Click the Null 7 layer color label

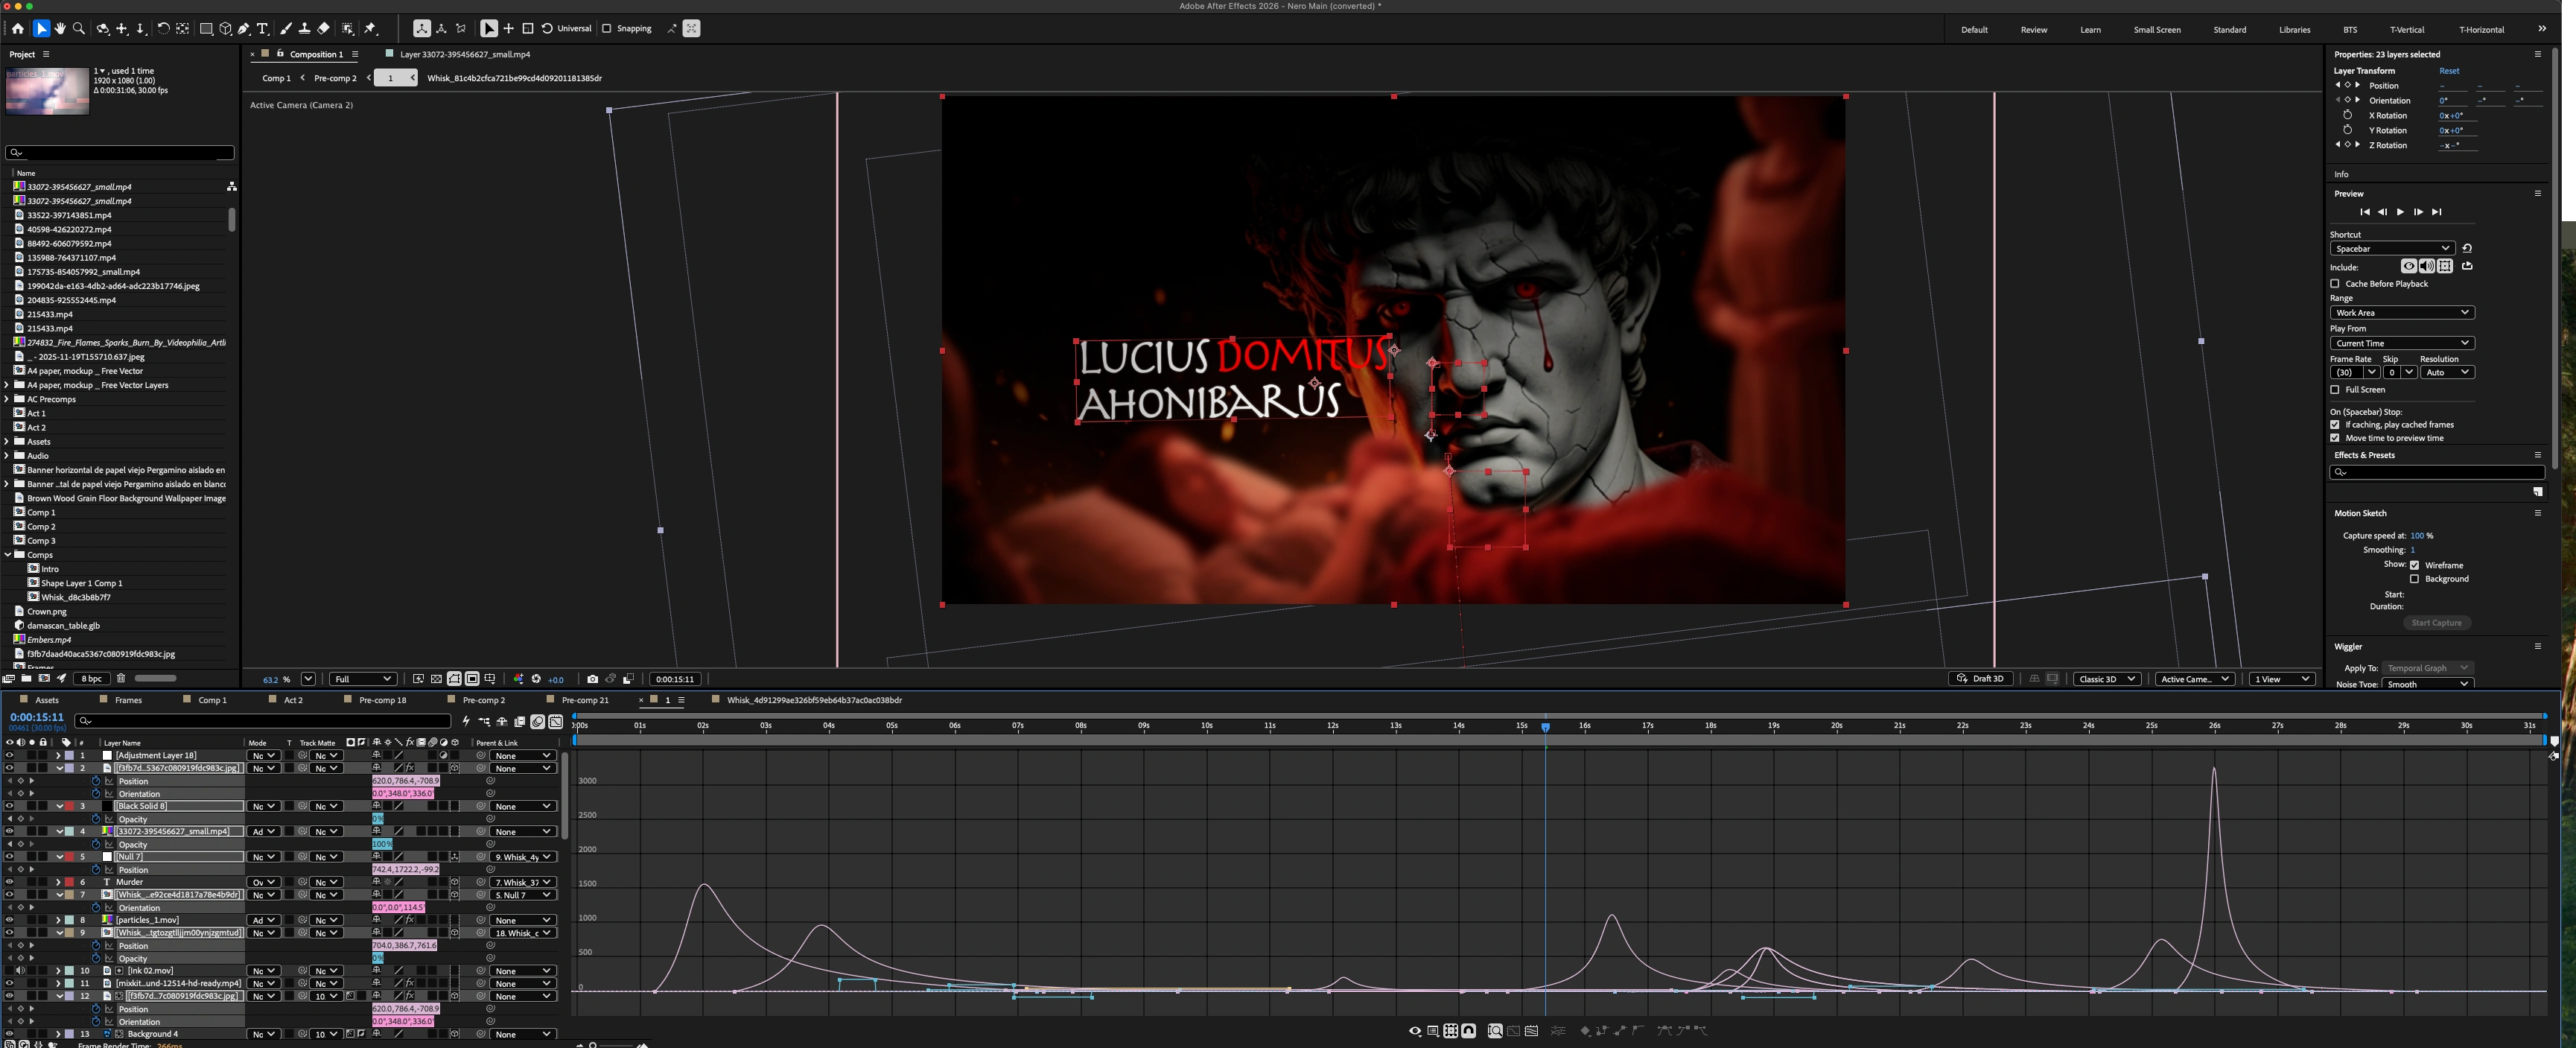click(70, 857)
